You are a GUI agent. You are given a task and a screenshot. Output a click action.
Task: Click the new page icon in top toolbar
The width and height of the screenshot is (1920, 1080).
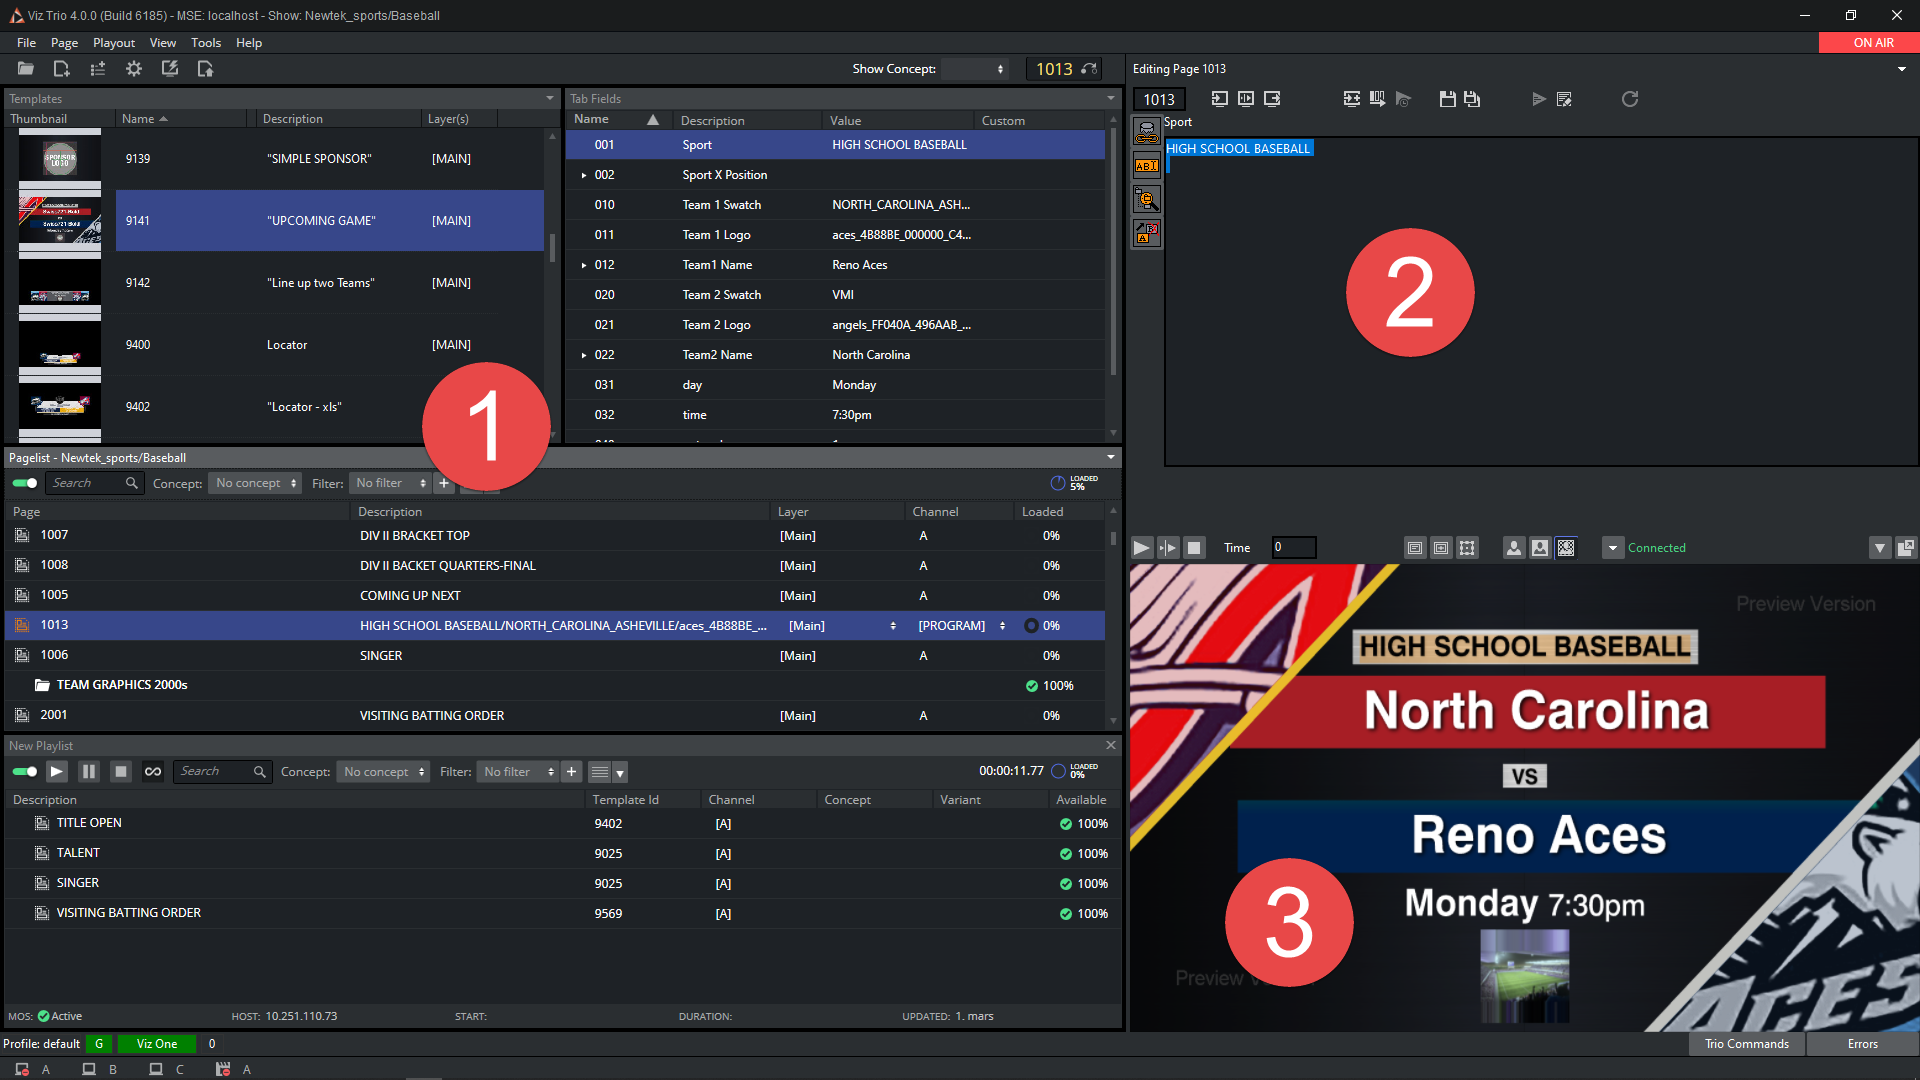pyautogui.click(x=61, y=69)
